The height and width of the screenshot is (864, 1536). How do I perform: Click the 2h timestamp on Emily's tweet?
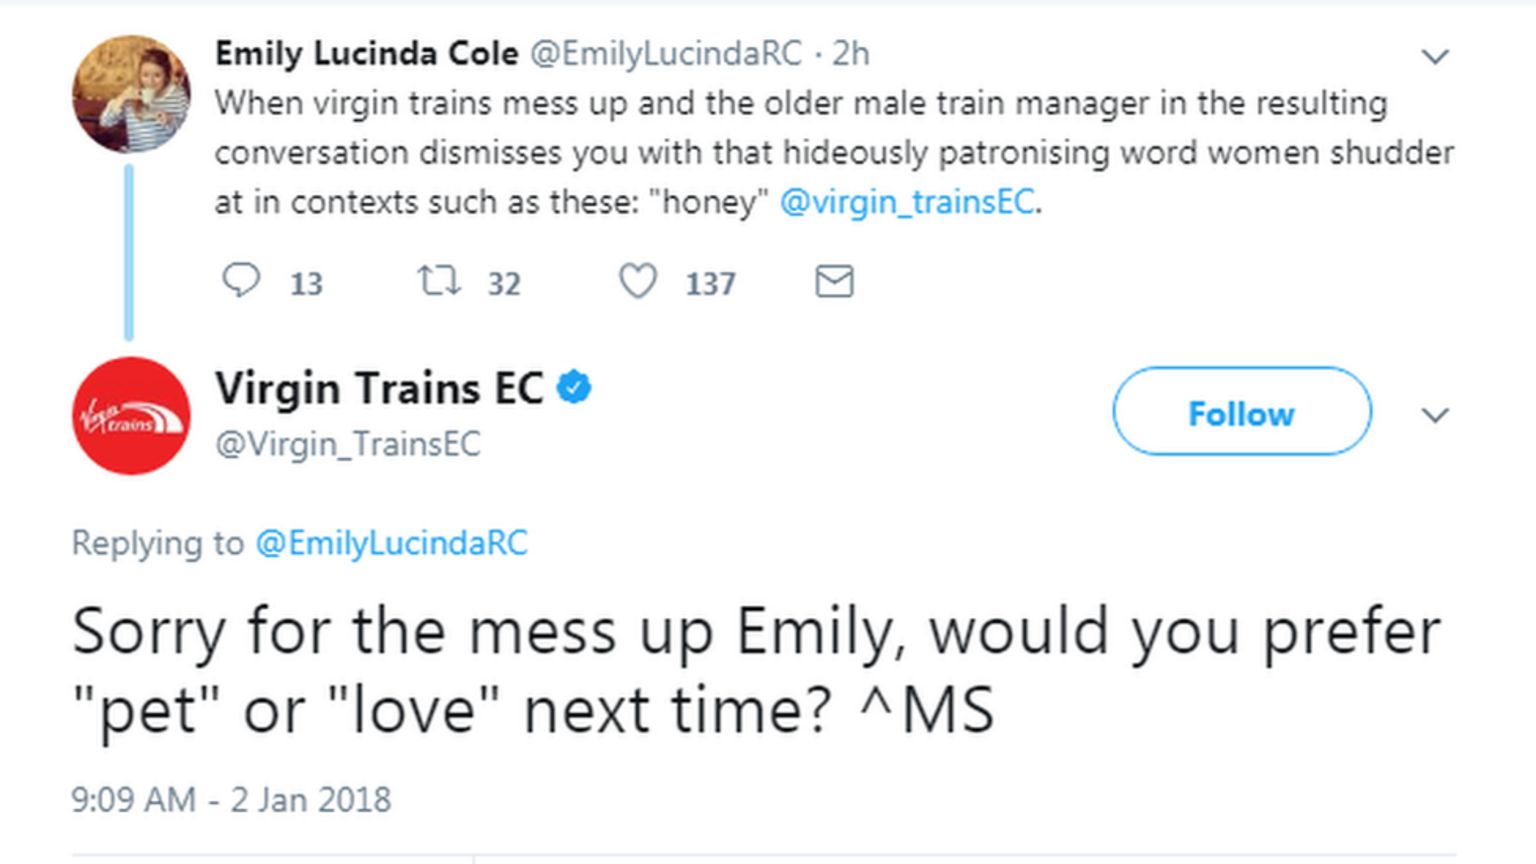pos(851,53)
